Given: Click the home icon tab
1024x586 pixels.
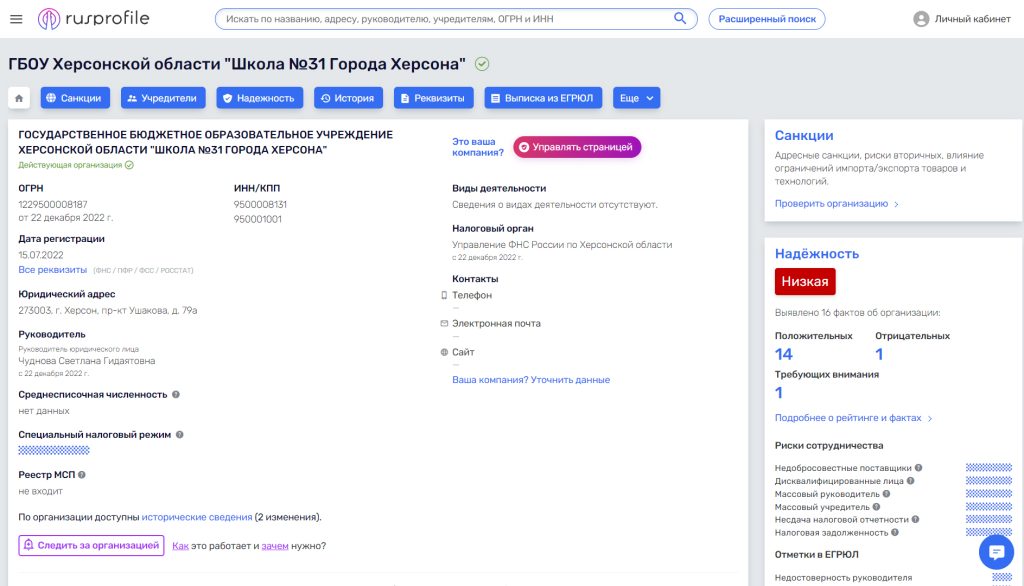Looking at the screenshot, I should [19, 98].
